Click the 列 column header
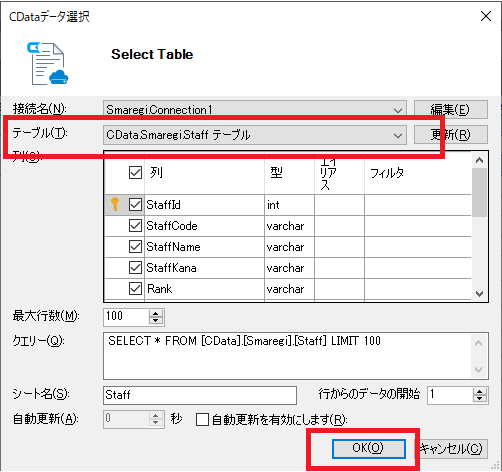This screenshot has height=472, width=502. pos(204,173)
